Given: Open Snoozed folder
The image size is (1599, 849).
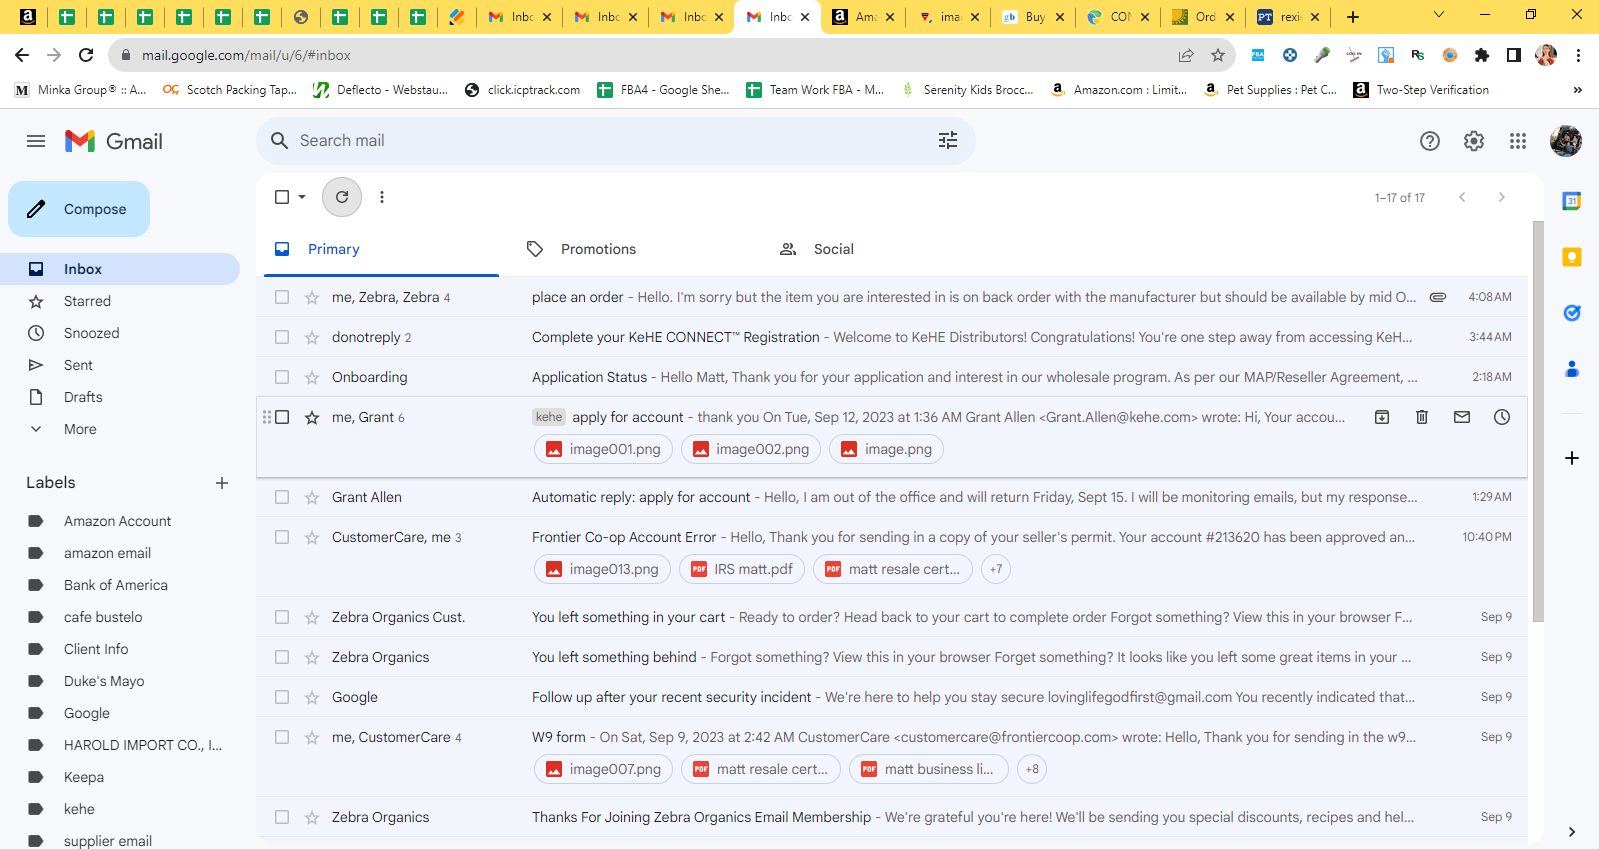Looking at the screenshot, I should 120,333.
